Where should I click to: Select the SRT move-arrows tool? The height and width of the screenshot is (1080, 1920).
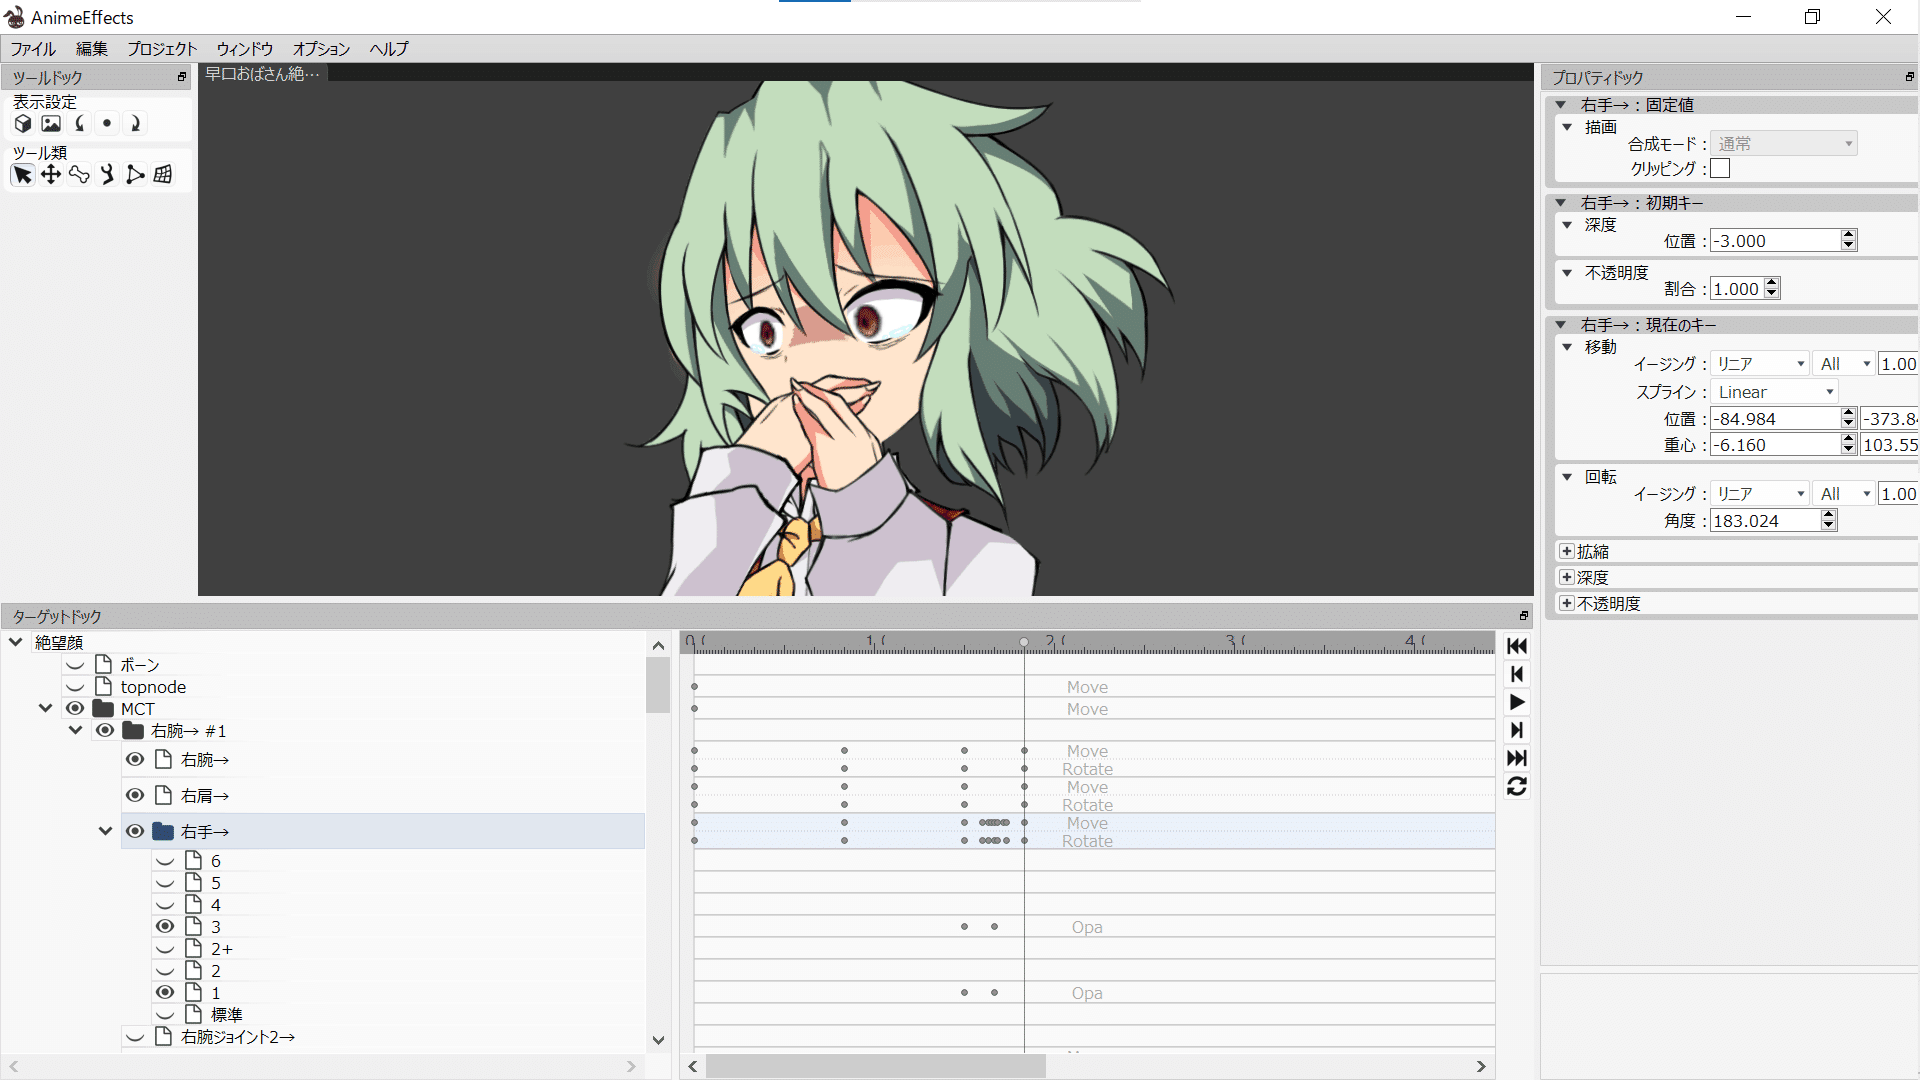click(51, 175)
